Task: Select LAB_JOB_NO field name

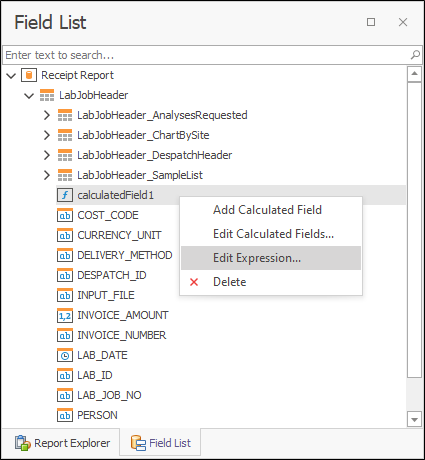Action: coord(109,395)
